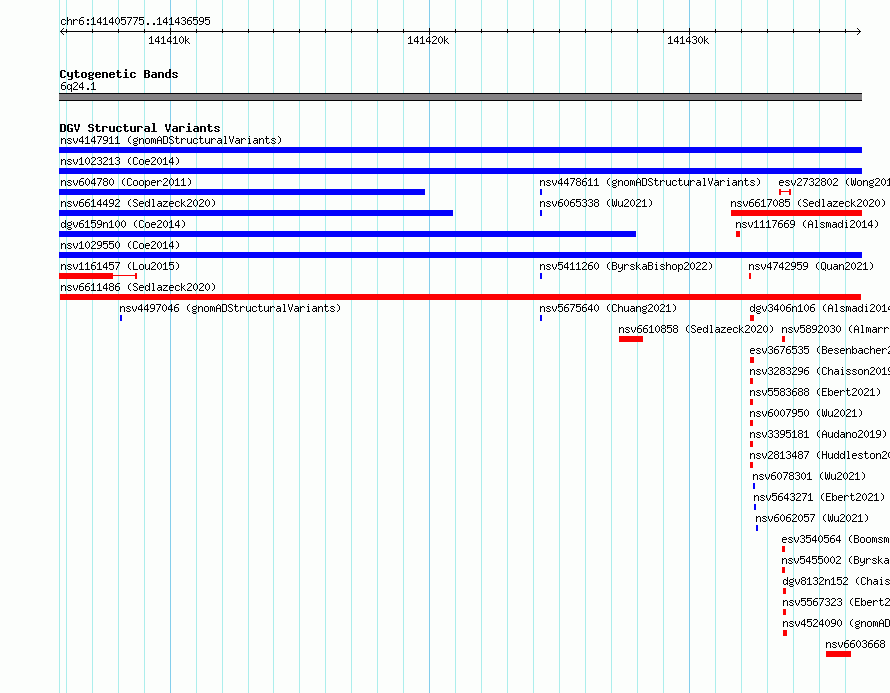Image resolution: width=890 pixels, height=693 pixels.
Task: Select blue bar under dgv6159n100
Action: pos(347,234)
